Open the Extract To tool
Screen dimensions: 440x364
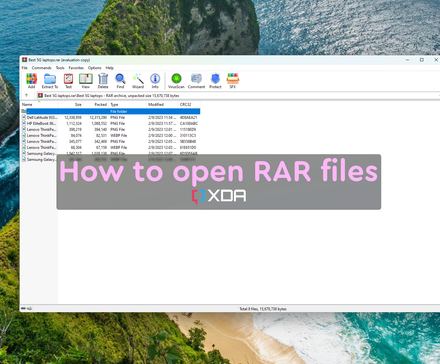pyautogui.click(x=50, y=81)
